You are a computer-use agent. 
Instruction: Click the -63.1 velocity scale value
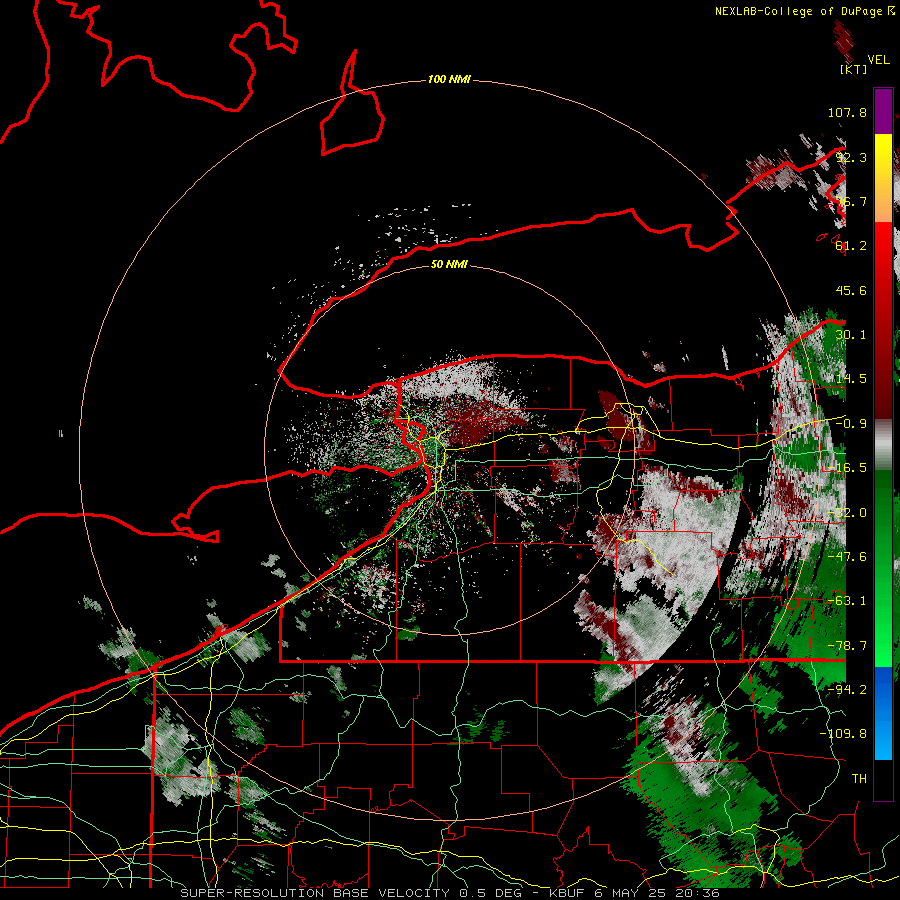(x=847, y=601)
